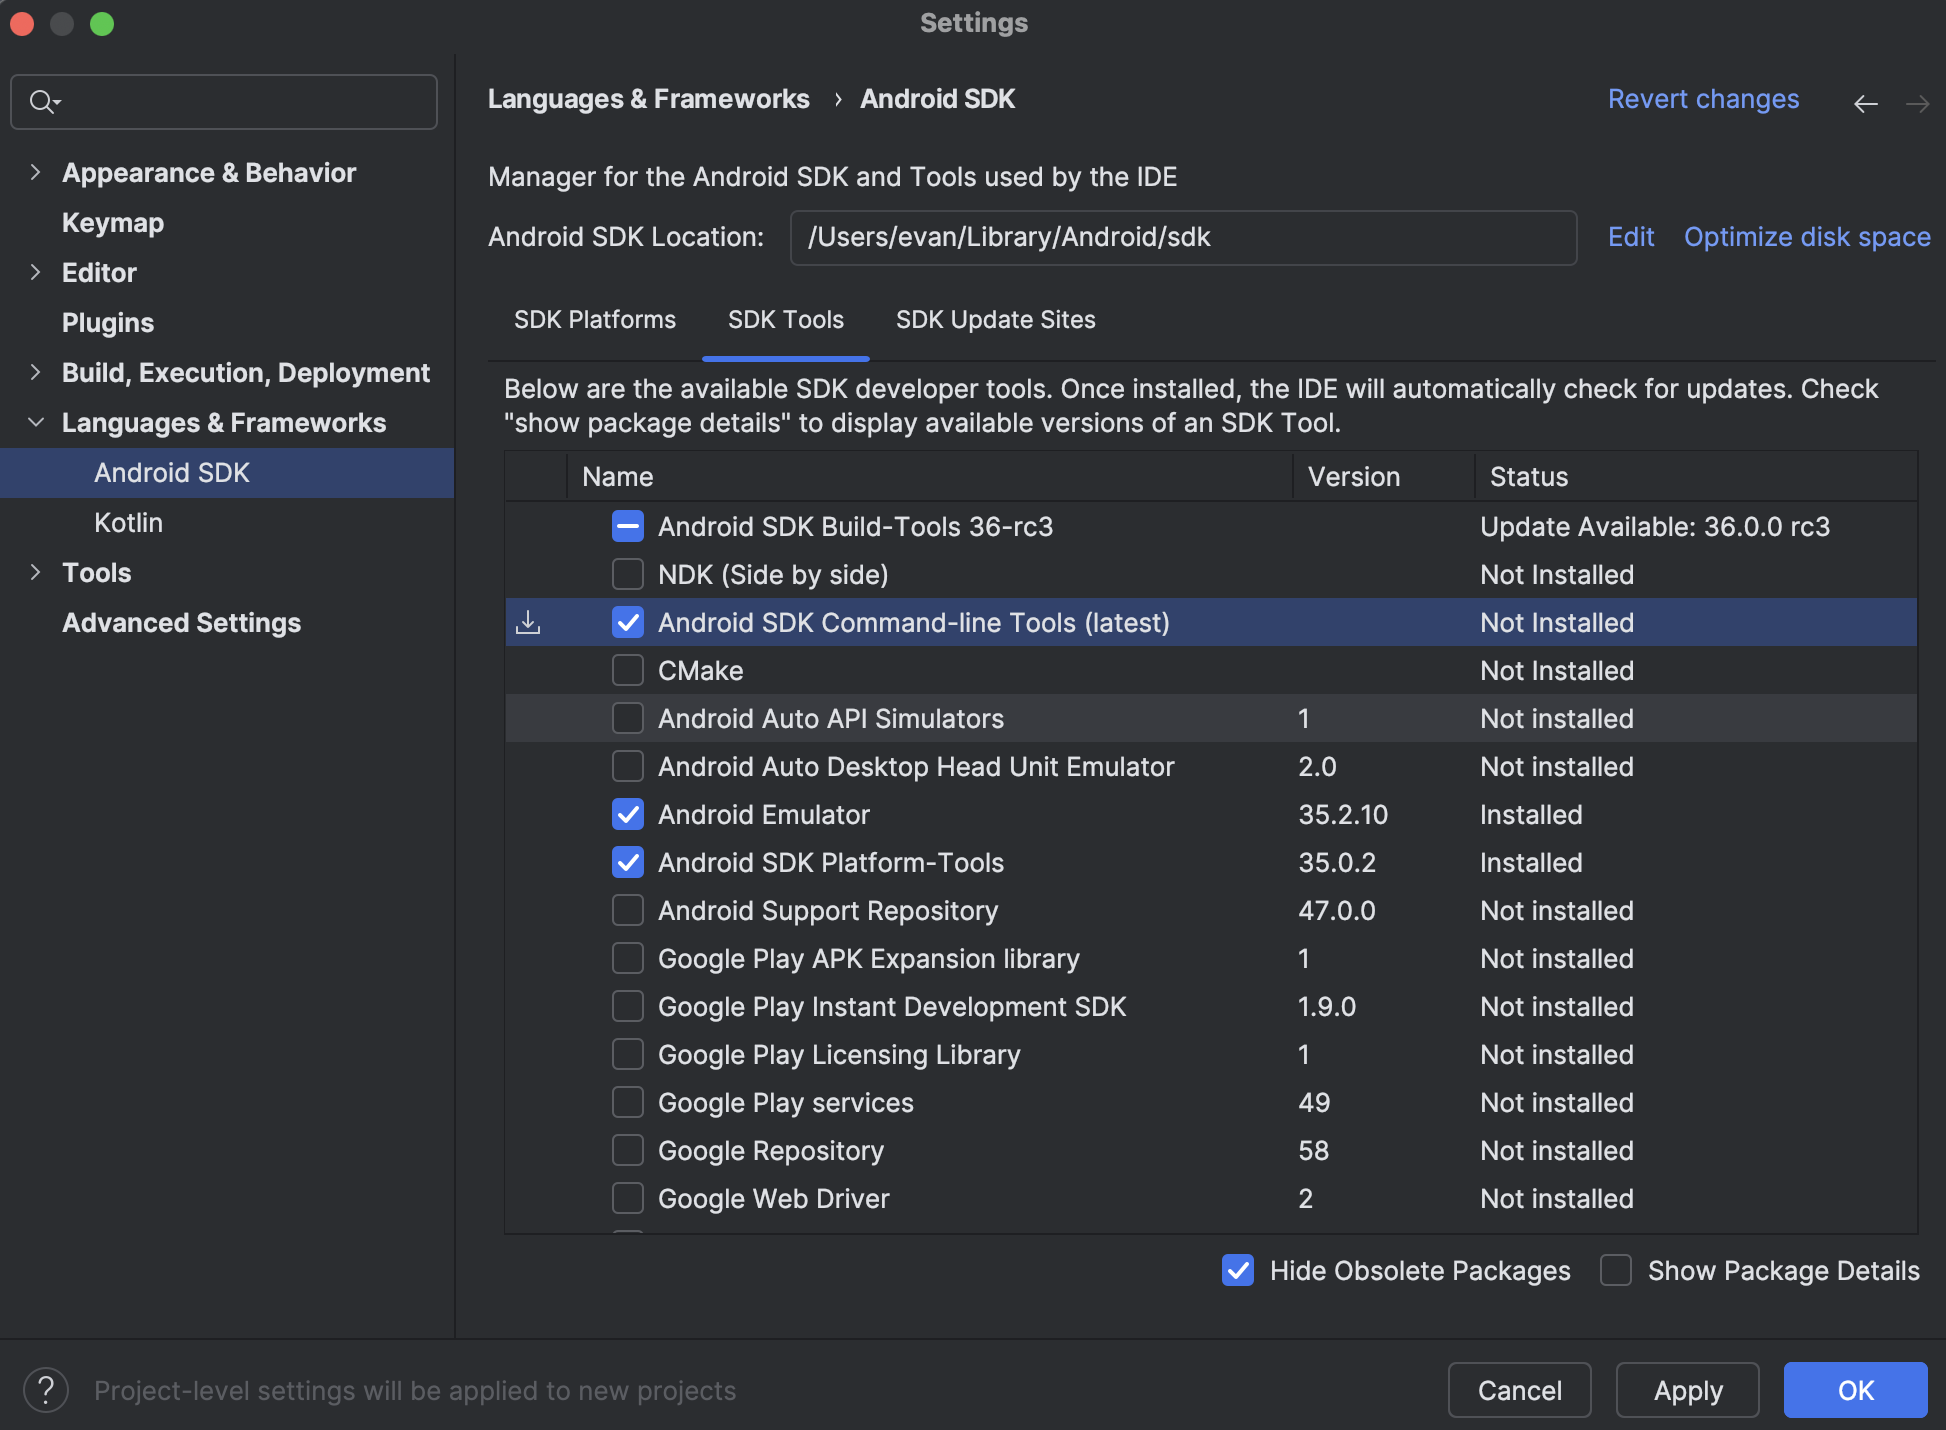1946x1430 pixels.
Task: Go back with the left arrow icon
Action: [1865, 103]
